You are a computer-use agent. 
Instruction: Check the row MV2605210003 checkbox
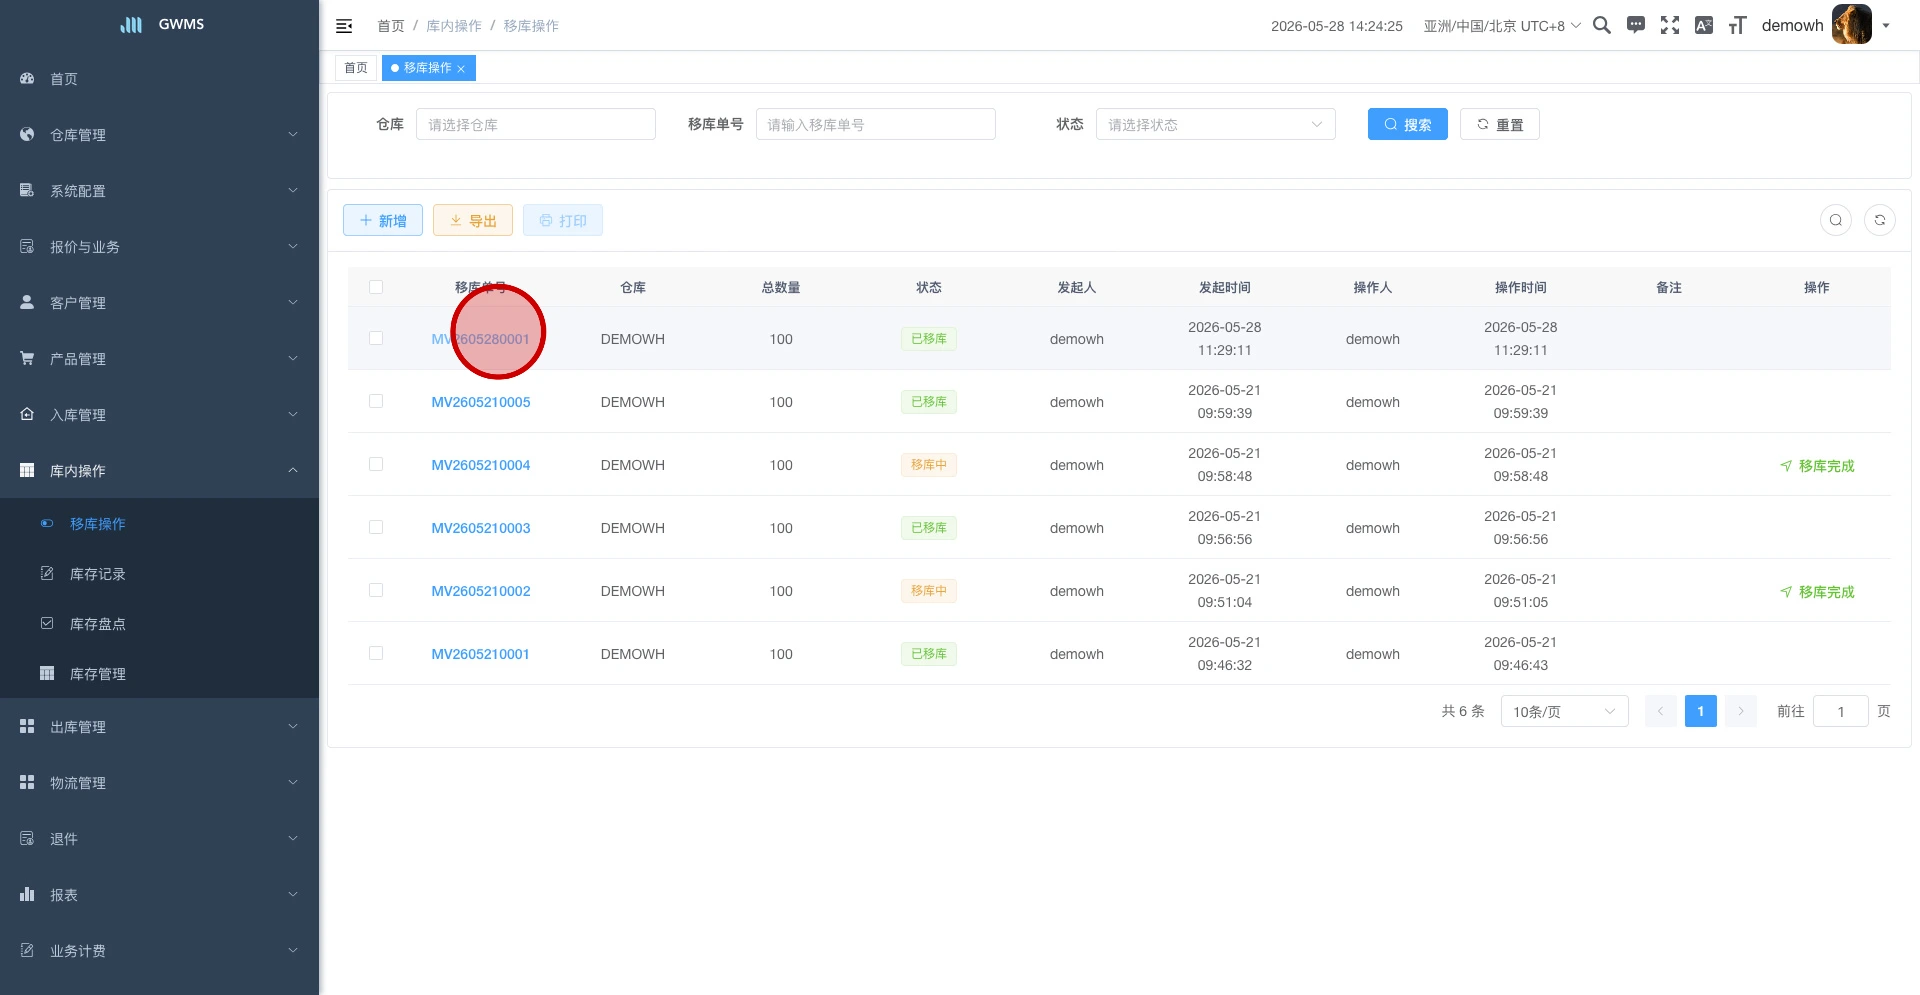click(x=376, y=527)
